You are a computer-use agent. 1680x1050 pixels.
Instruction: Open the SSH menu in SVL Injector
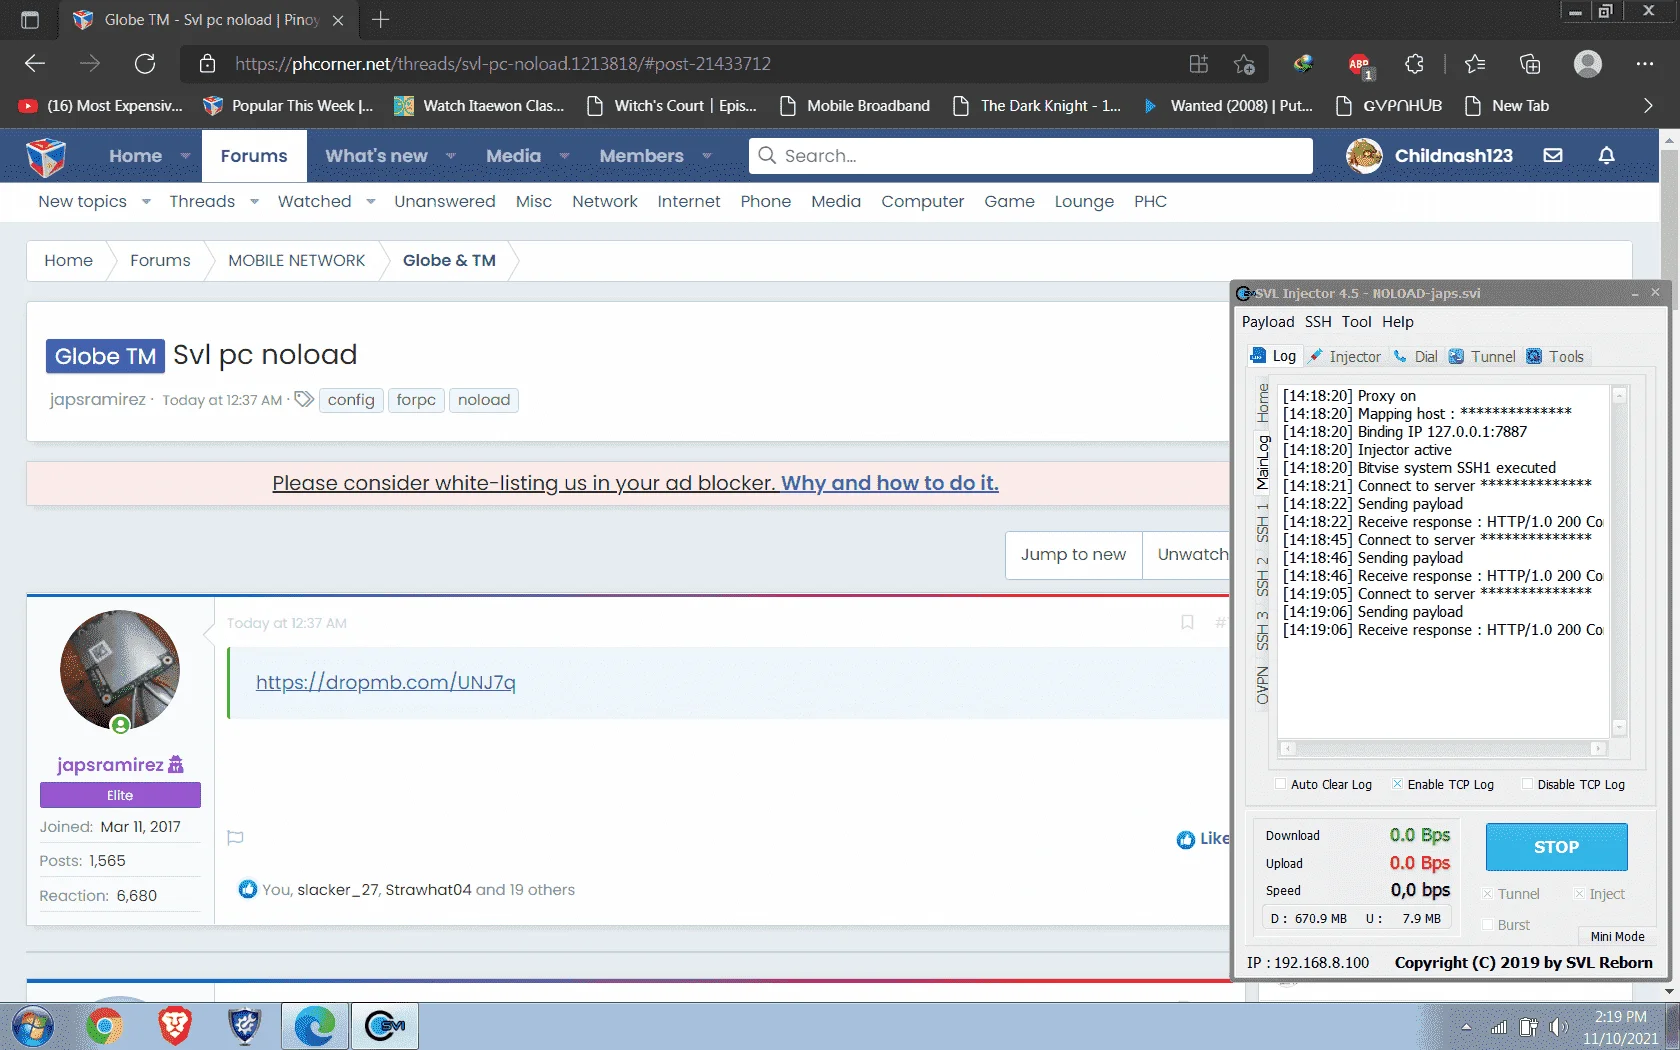coord(1318,322)
